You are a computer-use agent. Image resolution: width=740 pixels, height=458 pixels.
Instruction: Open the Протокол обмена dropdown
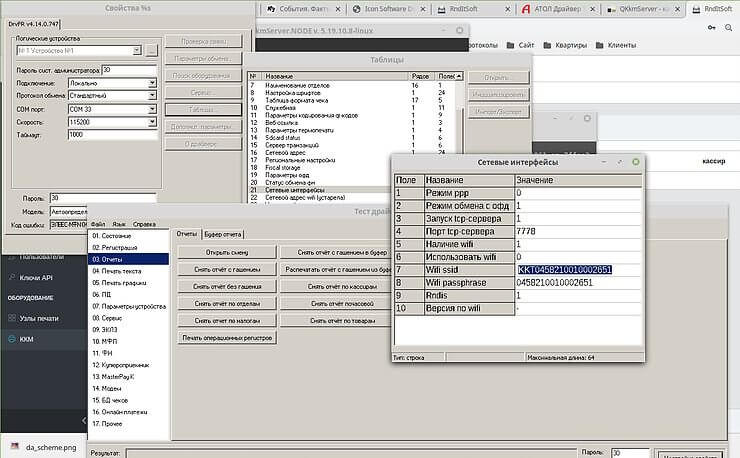coord(152,95)
